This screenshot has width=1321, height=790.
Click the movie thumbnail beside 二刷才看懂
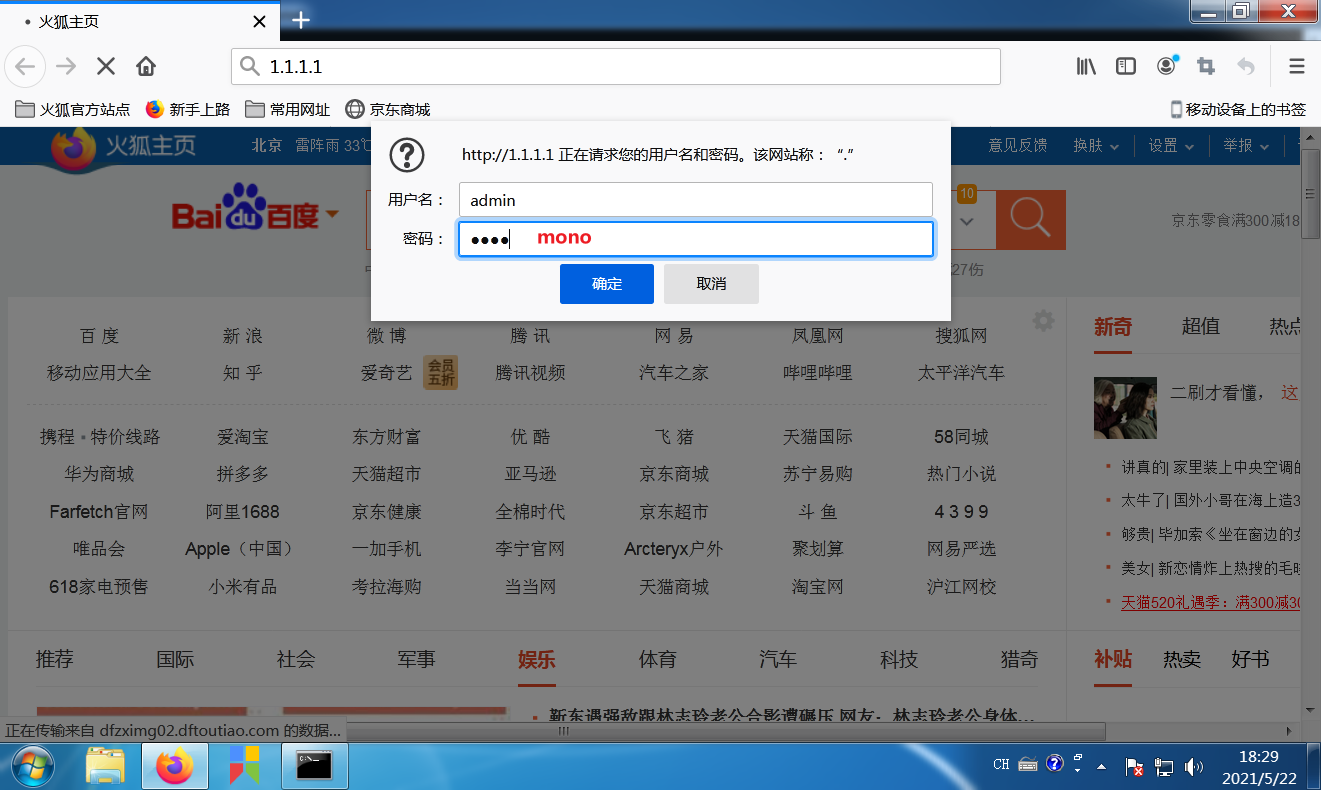click(1125, 408)
